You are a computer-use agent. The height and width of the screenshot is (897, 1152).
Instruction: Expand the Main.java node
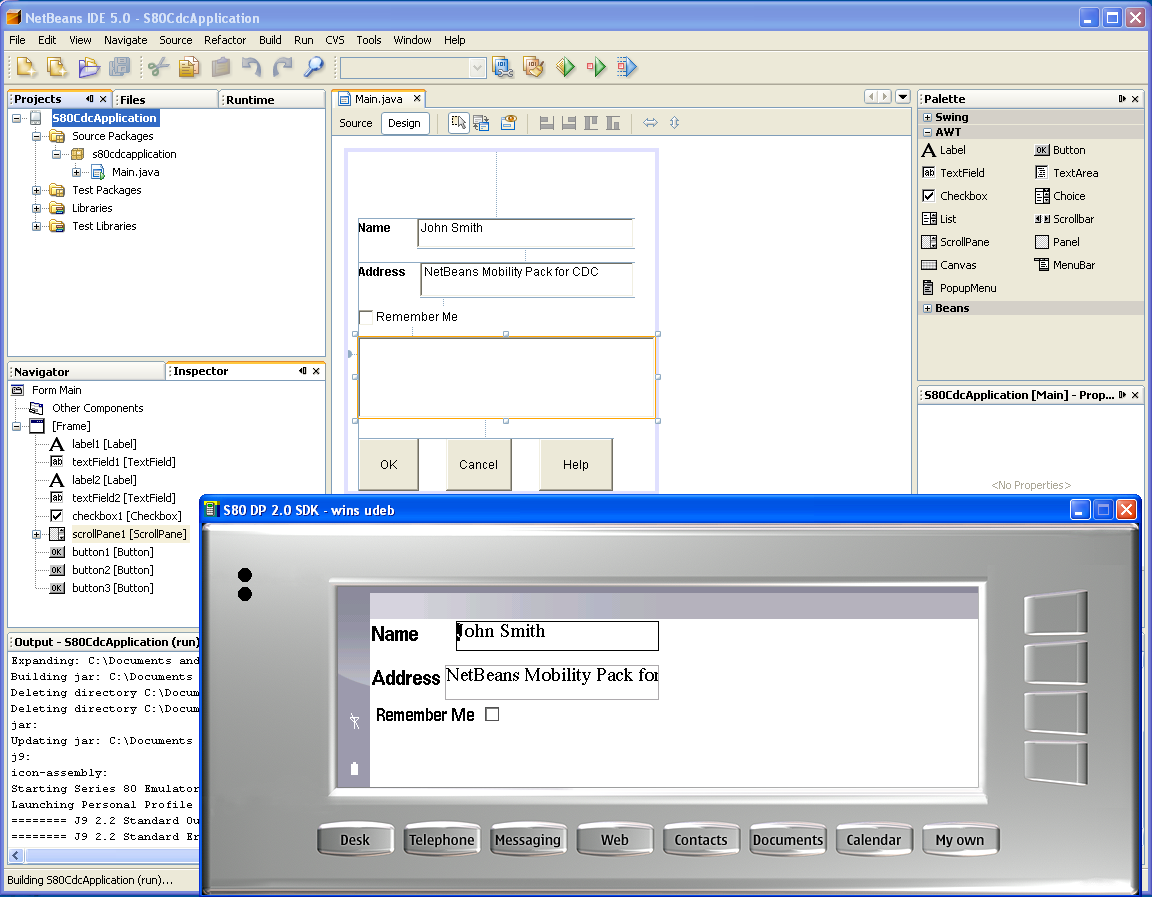76,173
